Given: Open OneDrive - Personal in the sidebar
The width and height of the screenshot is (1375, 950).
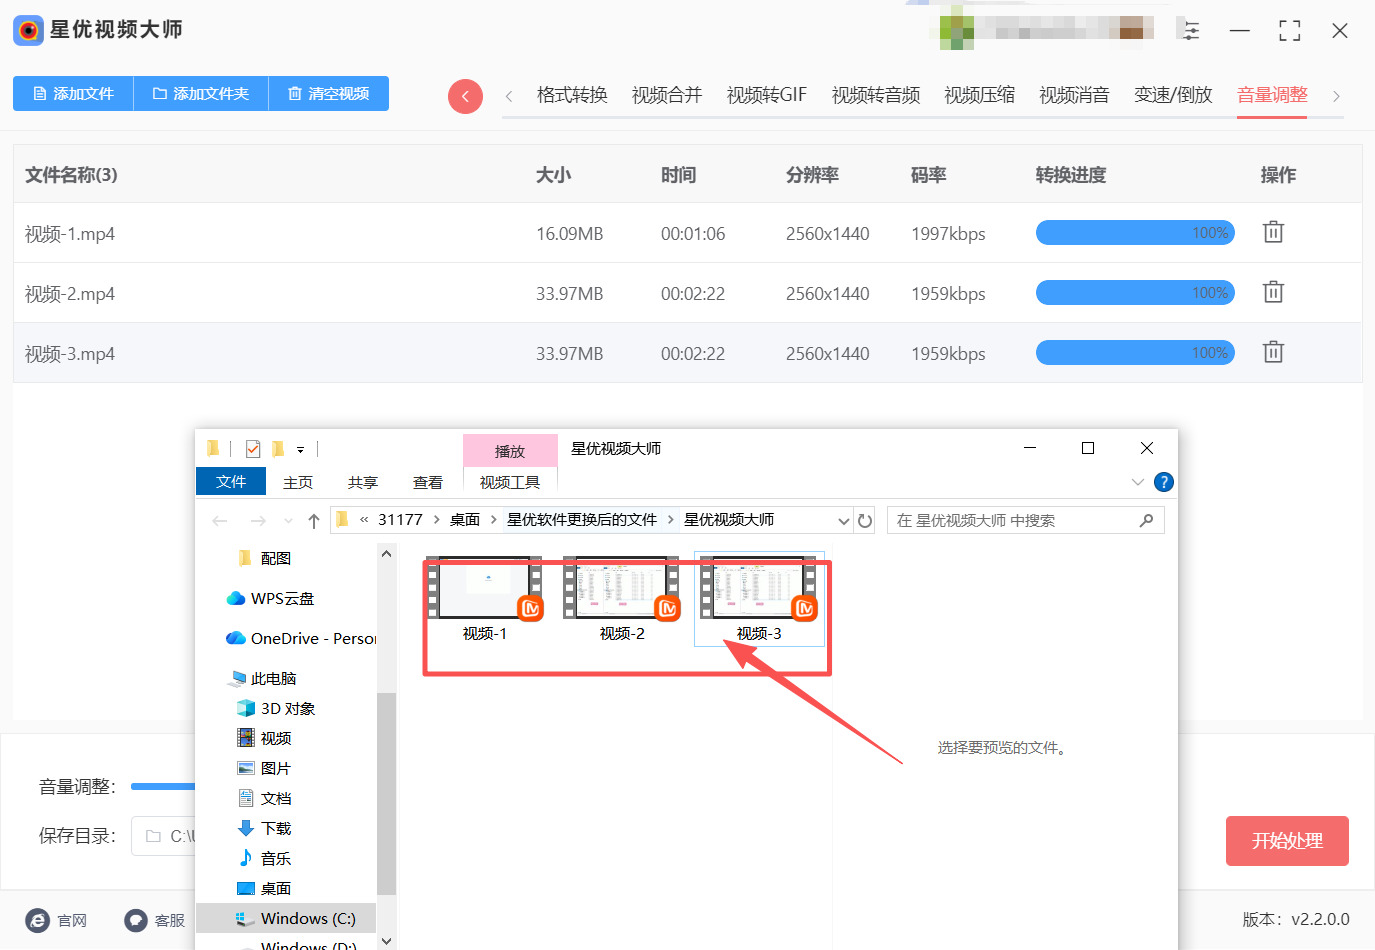Looking at the screenshot, I should tap(300, 638).
